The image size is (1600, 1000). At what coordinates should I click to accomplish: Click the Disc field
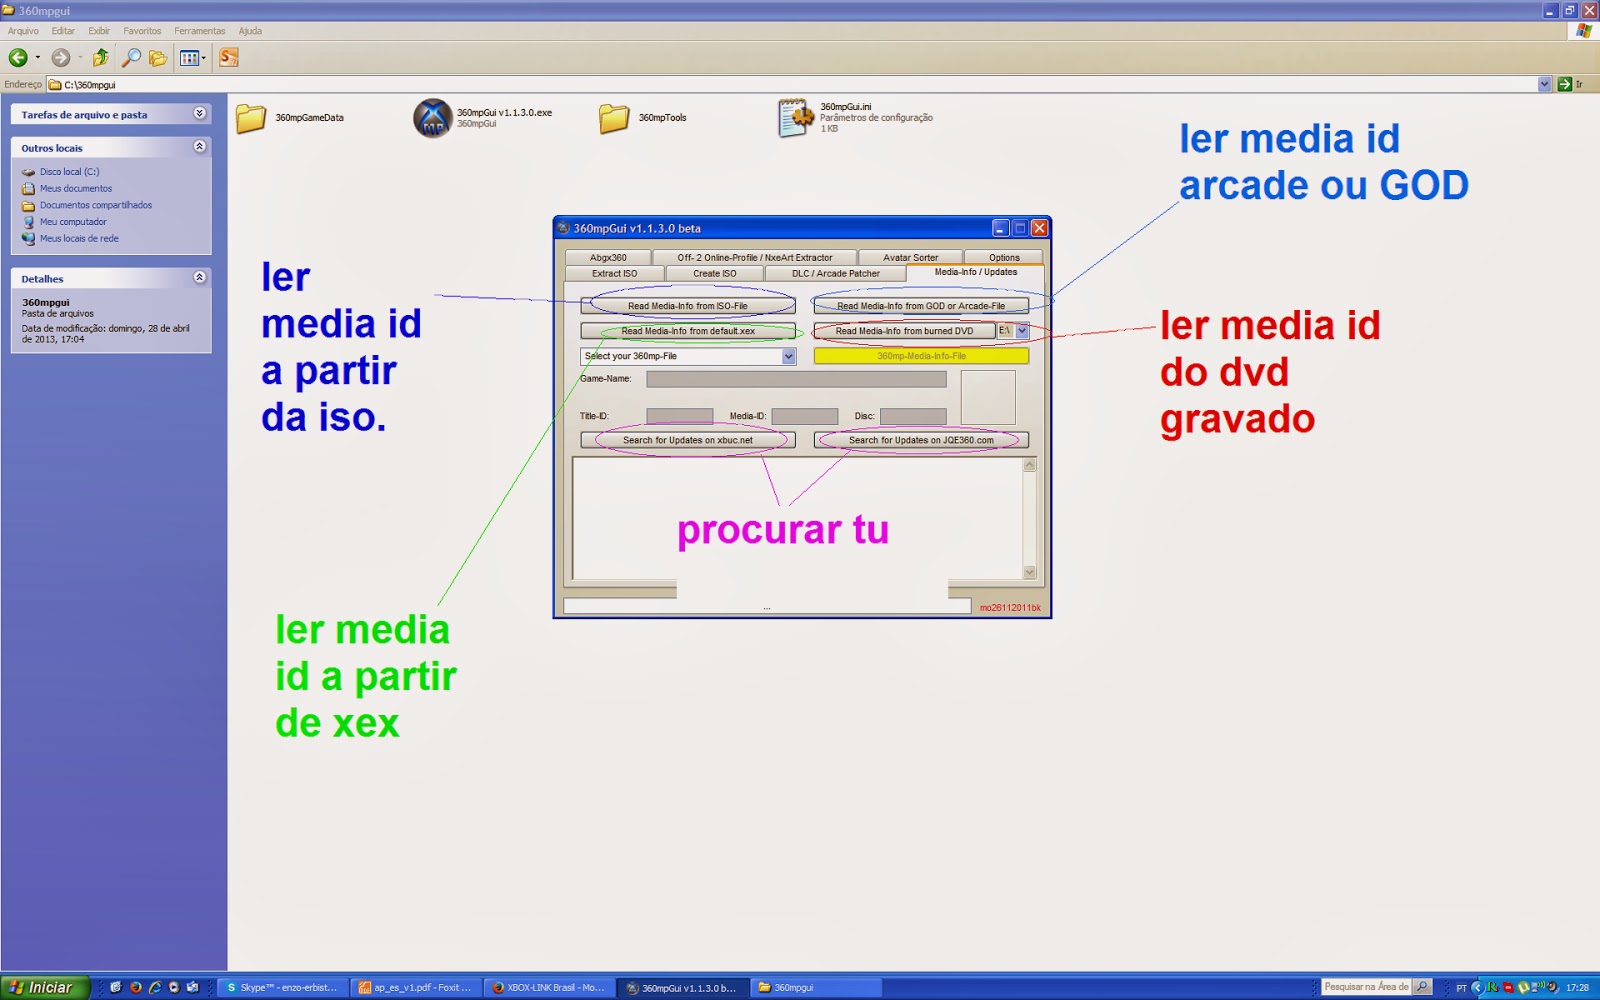point(913,416)
